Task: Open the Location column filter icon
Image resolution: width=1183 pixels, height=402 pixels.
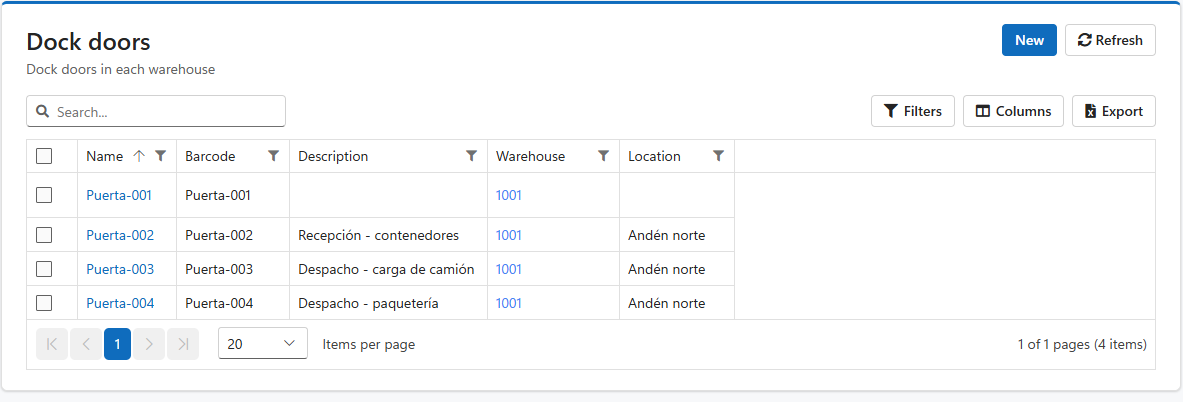Action: [718, 156]
